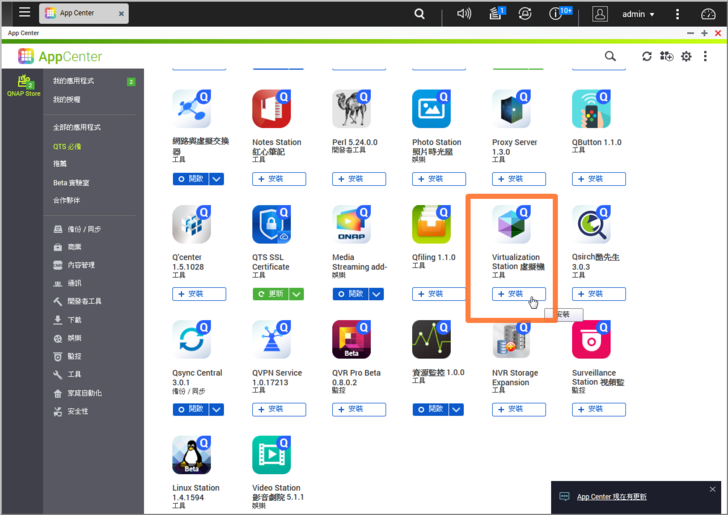The width and height of the screenshot is (728, 515).
Task: Open AppCenter settings gear icon
Action: (x=686, y=57)
